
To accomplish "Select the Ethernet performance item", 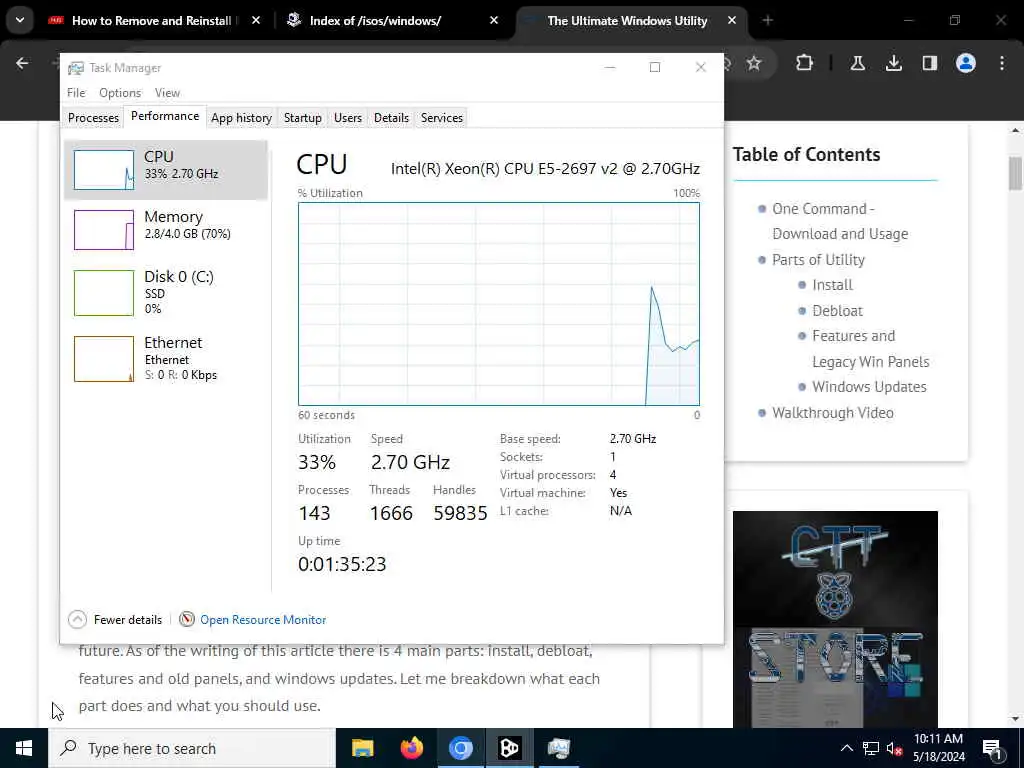I will [166, 358].
